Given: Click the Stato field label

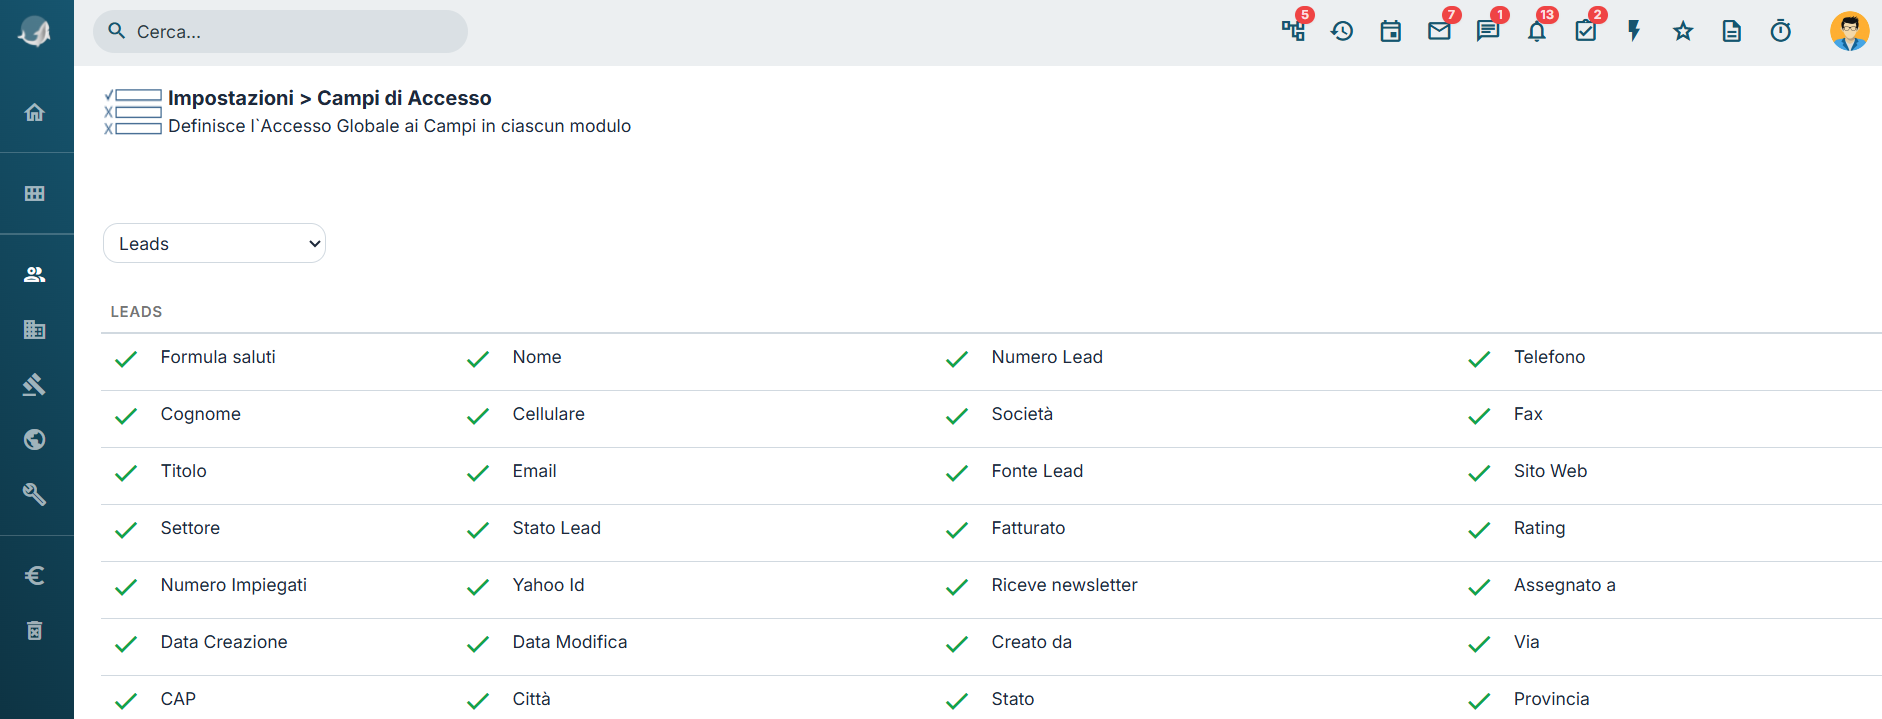Looking at the screenshot, I should tap(1013, 699).
